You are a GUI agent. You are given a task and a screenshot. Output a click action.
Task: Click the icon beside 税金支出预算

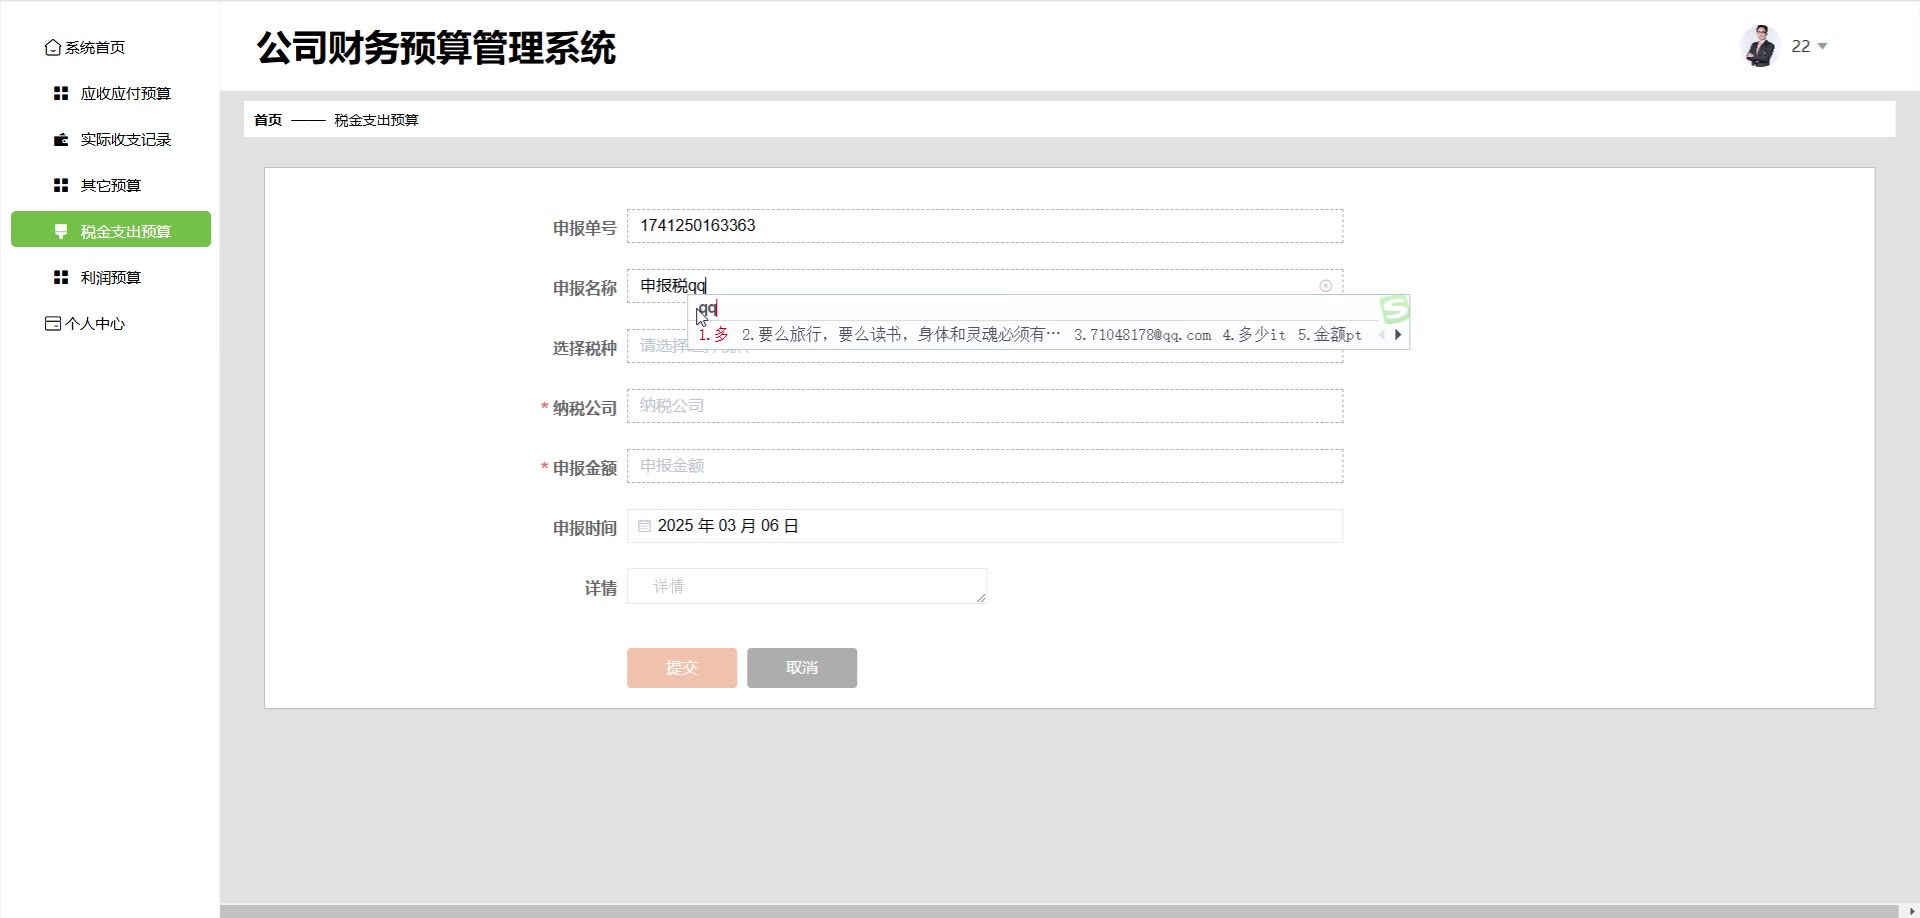pos(61,231)
